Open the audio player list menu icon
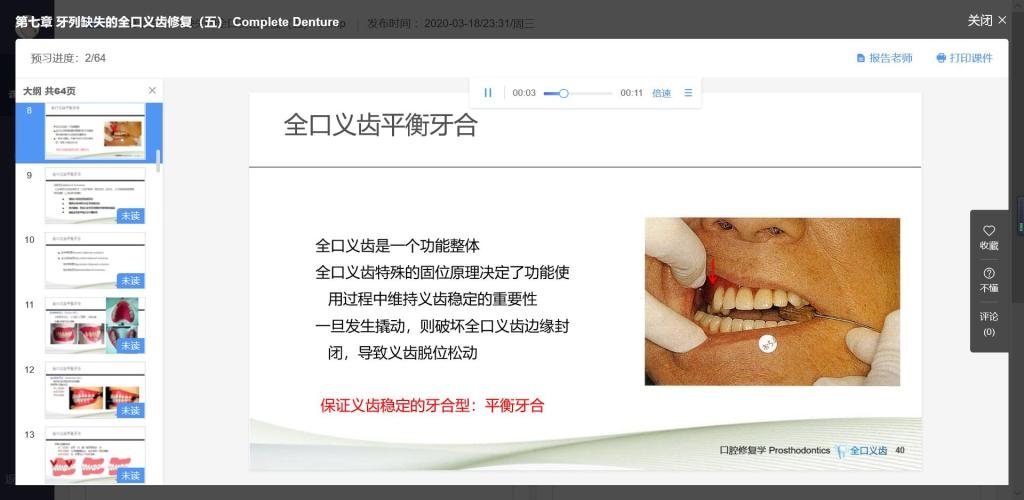 click(x=688, y=93)
